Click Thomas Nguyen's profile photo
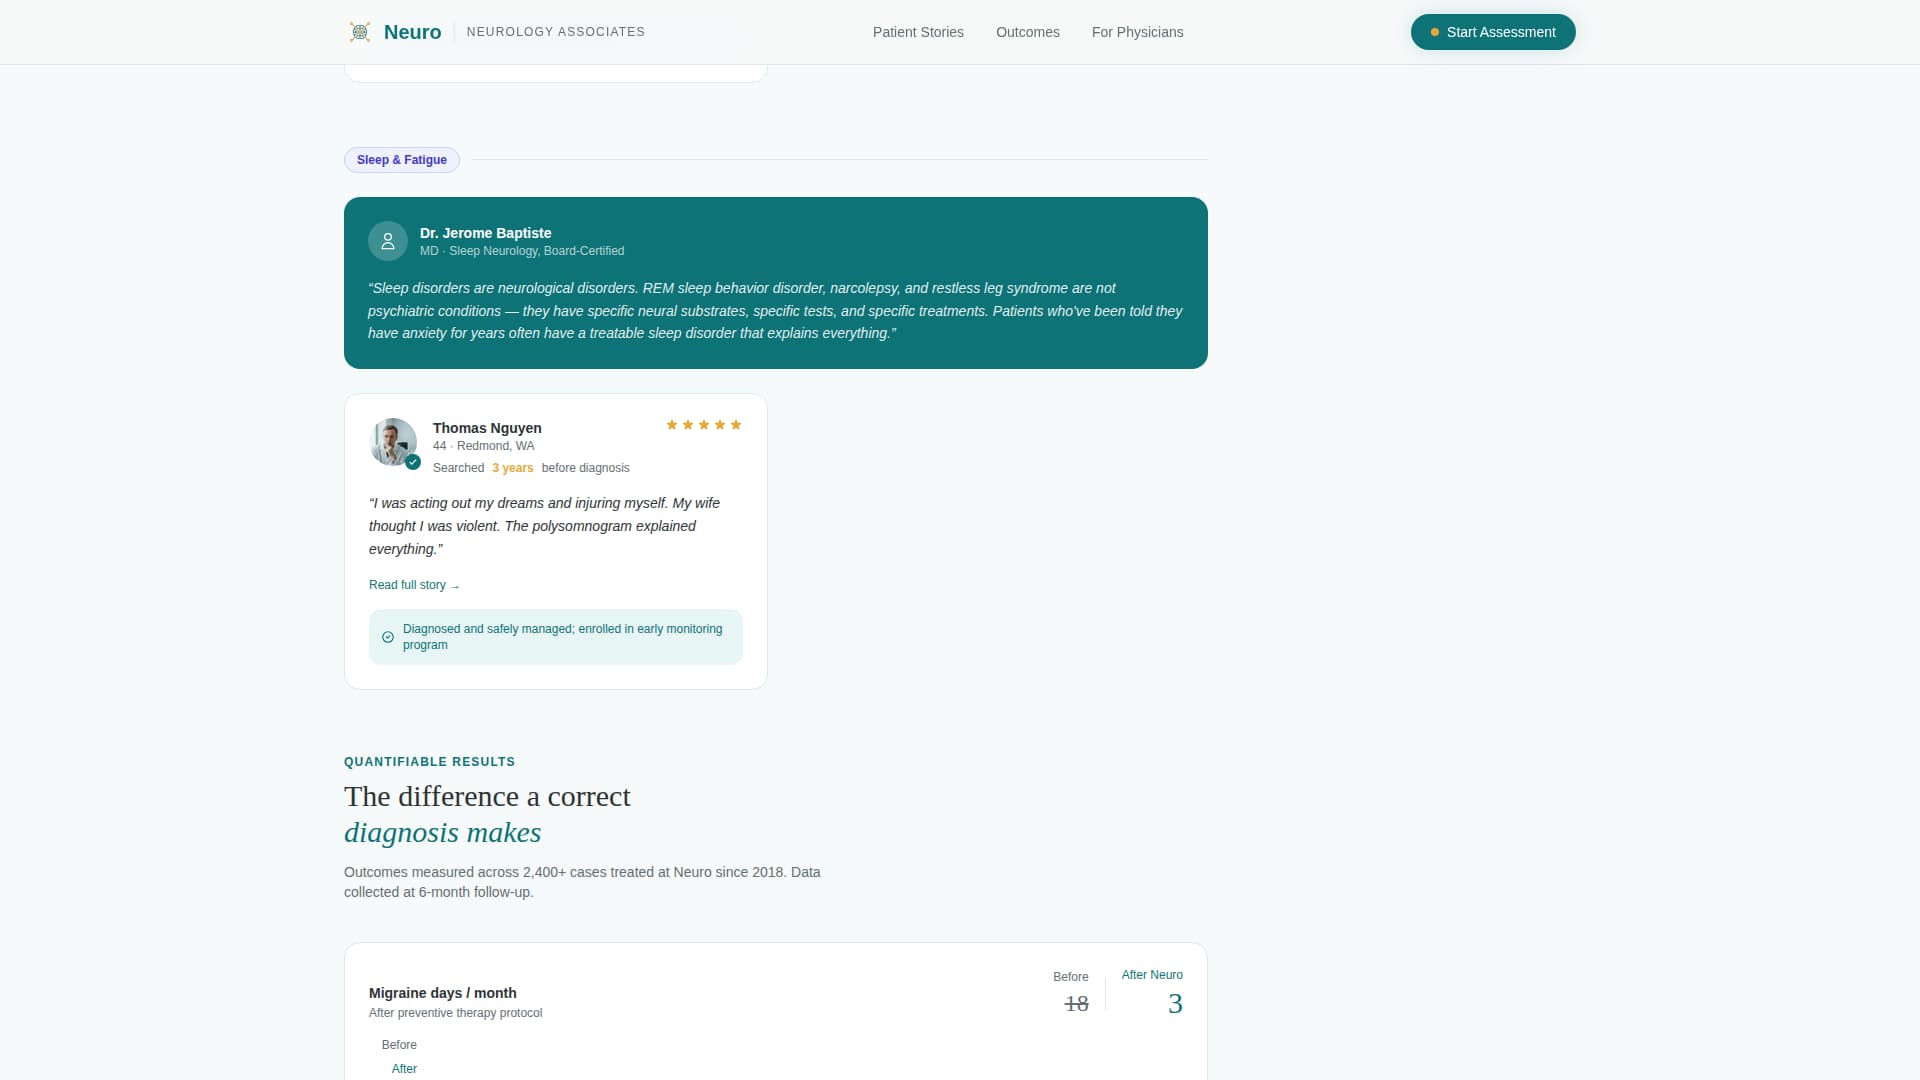The width and height of the screenshot is (1920, 1080). pos(393,442)
